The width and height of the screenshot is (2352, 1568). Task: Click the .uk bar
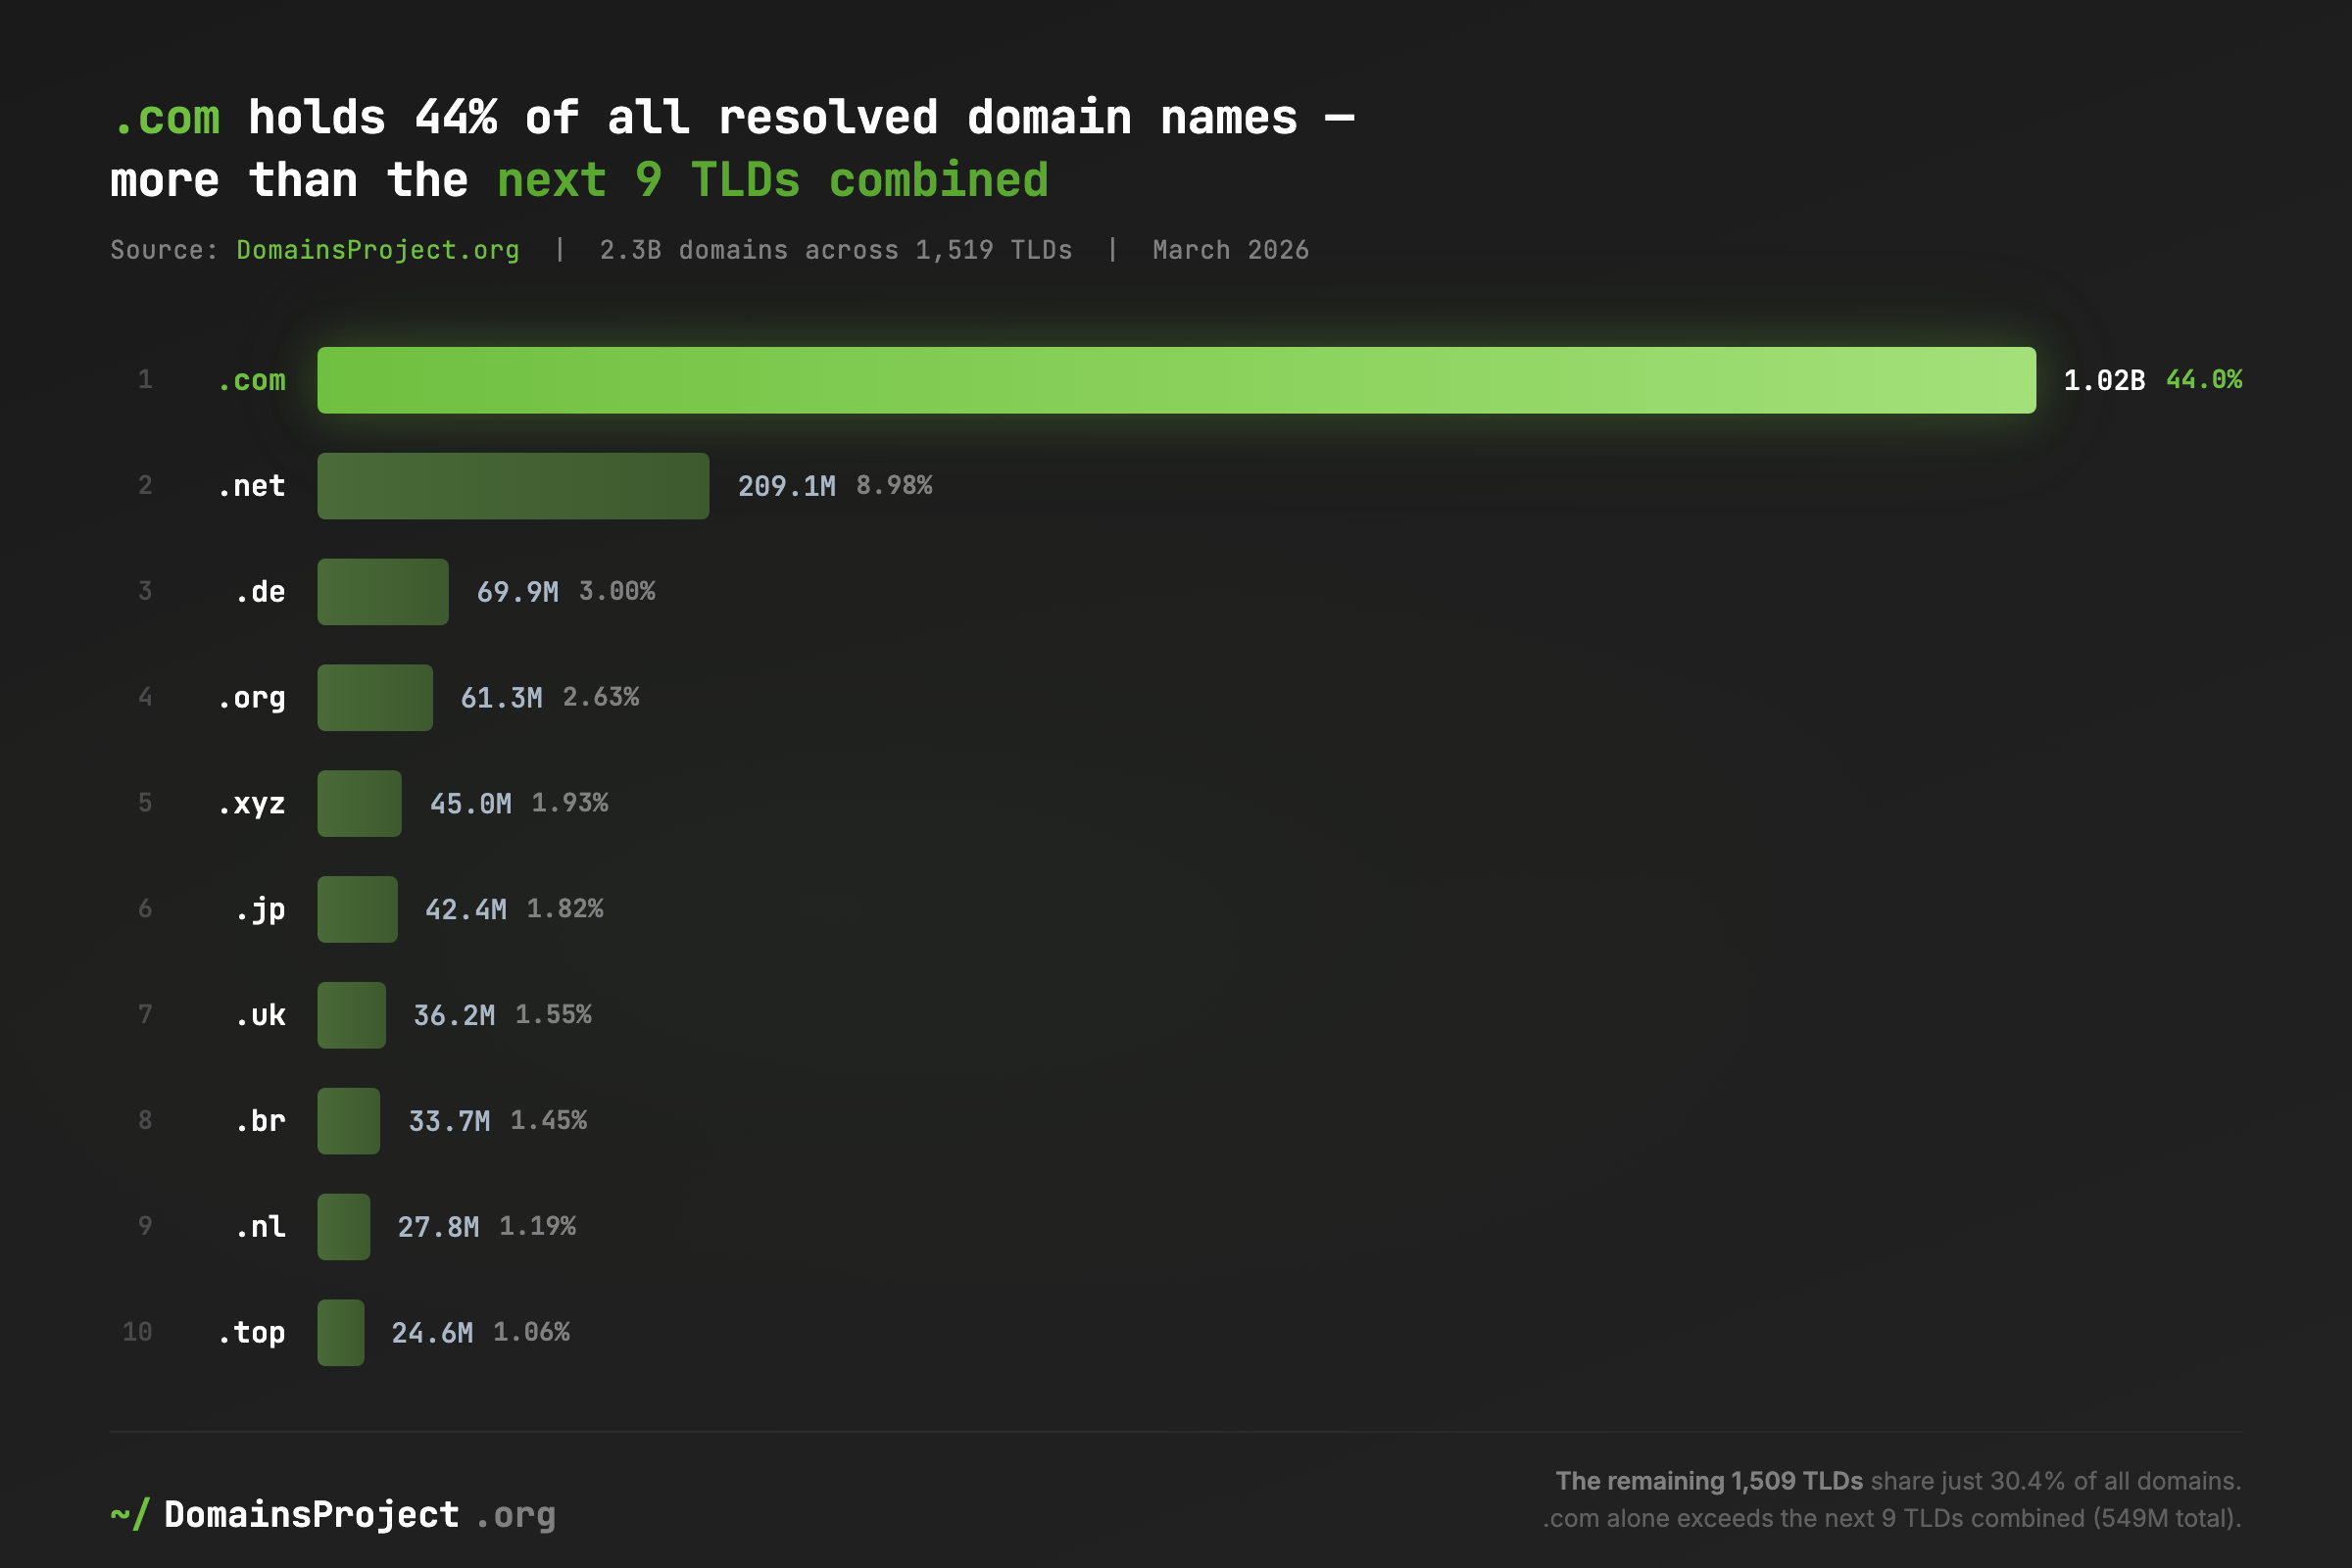(351, 1015)
